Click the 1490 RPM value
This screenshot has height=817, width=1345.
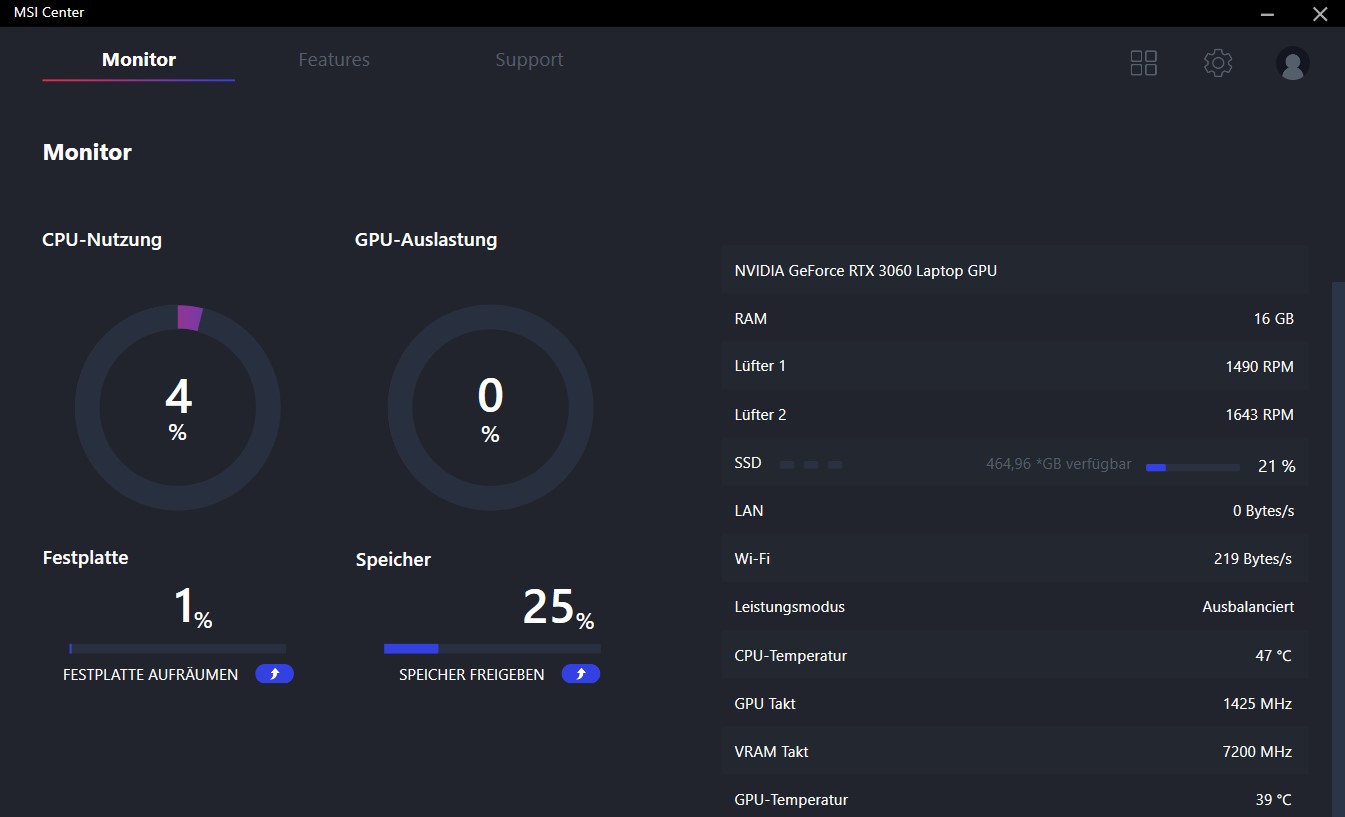pyautogui.click(x=1260, y=367)
